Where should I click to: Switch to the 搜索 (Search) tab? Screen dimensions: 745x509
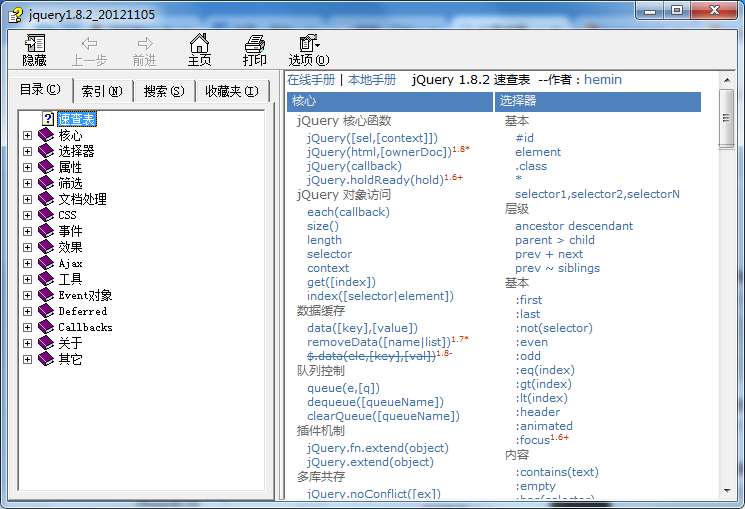(163, 91)
